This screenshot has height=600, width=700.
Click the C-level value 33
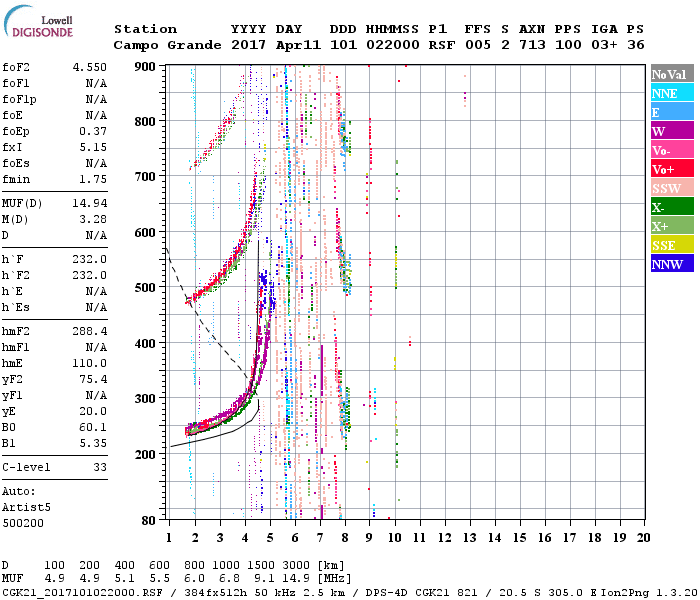(100, 467)
